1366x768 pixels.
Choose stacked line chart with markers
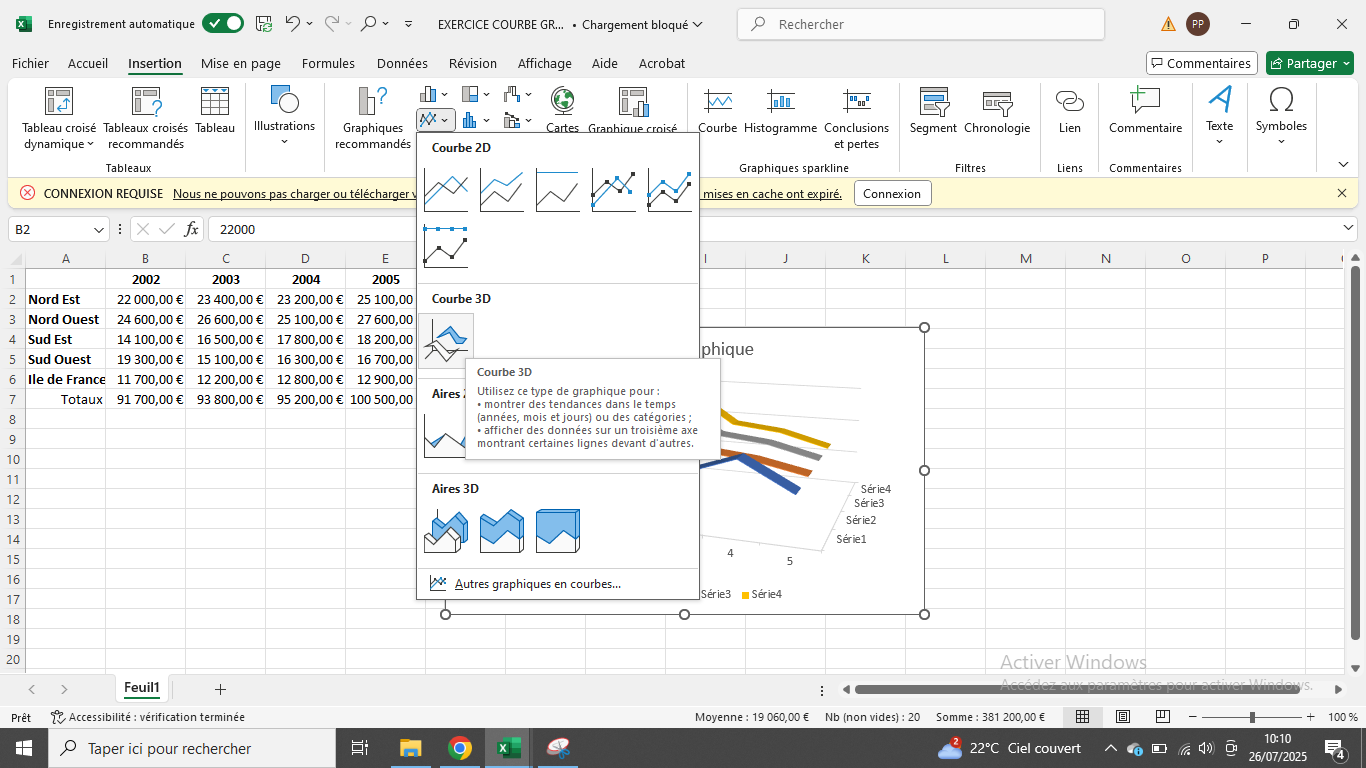pos(670,190)
